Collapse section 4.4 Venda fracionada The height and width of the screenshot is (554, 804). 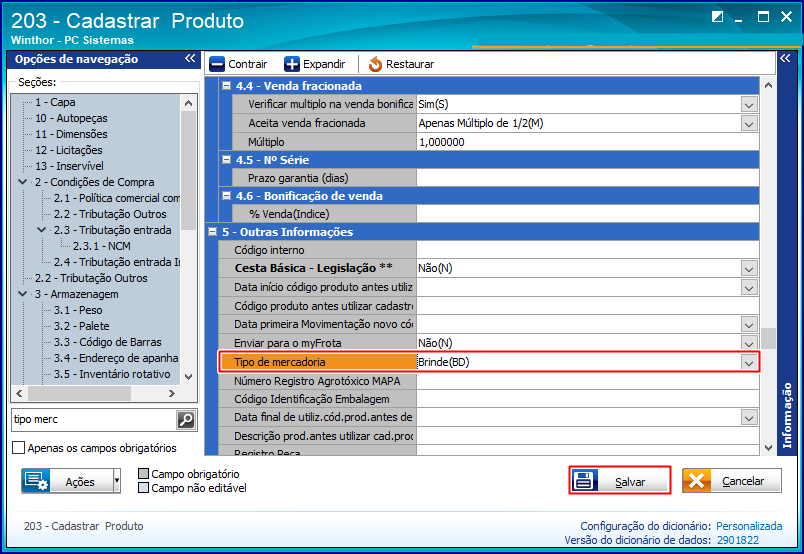point(226,86)
